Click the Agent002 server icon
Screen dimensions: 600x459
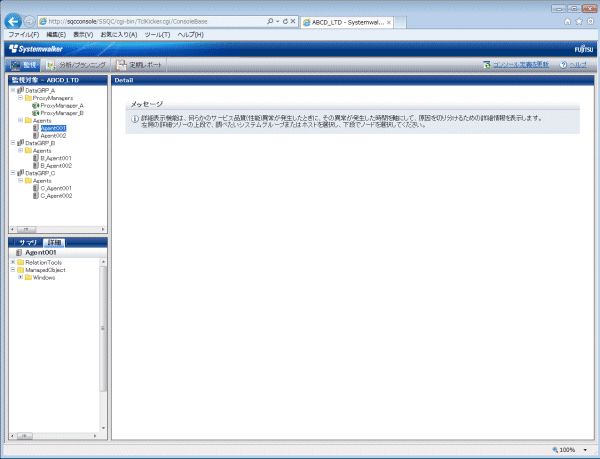click(36, 135)
